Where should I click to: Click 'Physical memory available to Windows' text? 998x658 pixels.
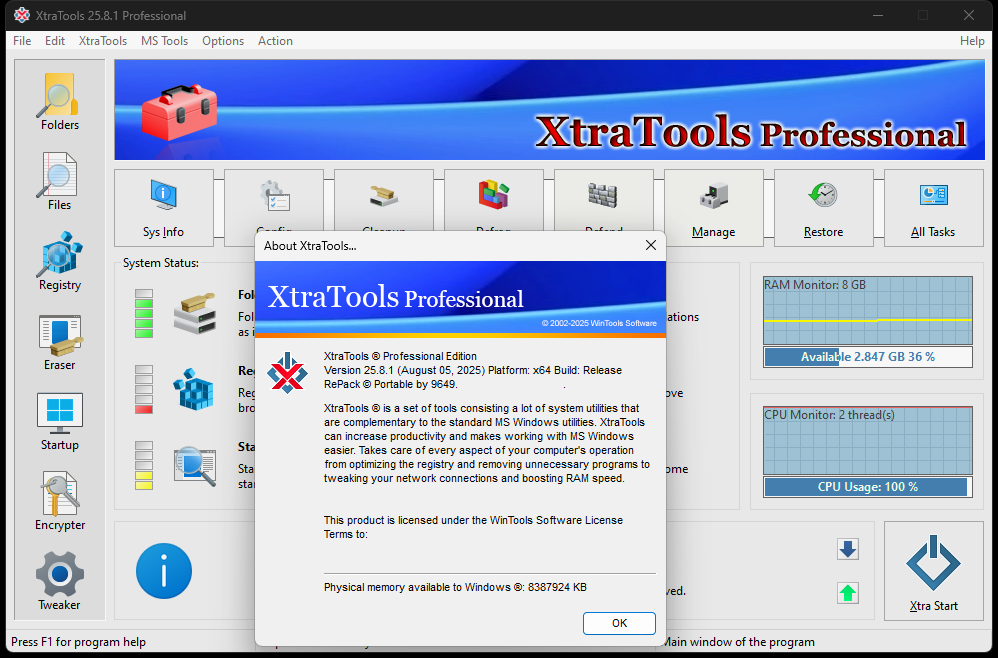click(x=455, y=587)
